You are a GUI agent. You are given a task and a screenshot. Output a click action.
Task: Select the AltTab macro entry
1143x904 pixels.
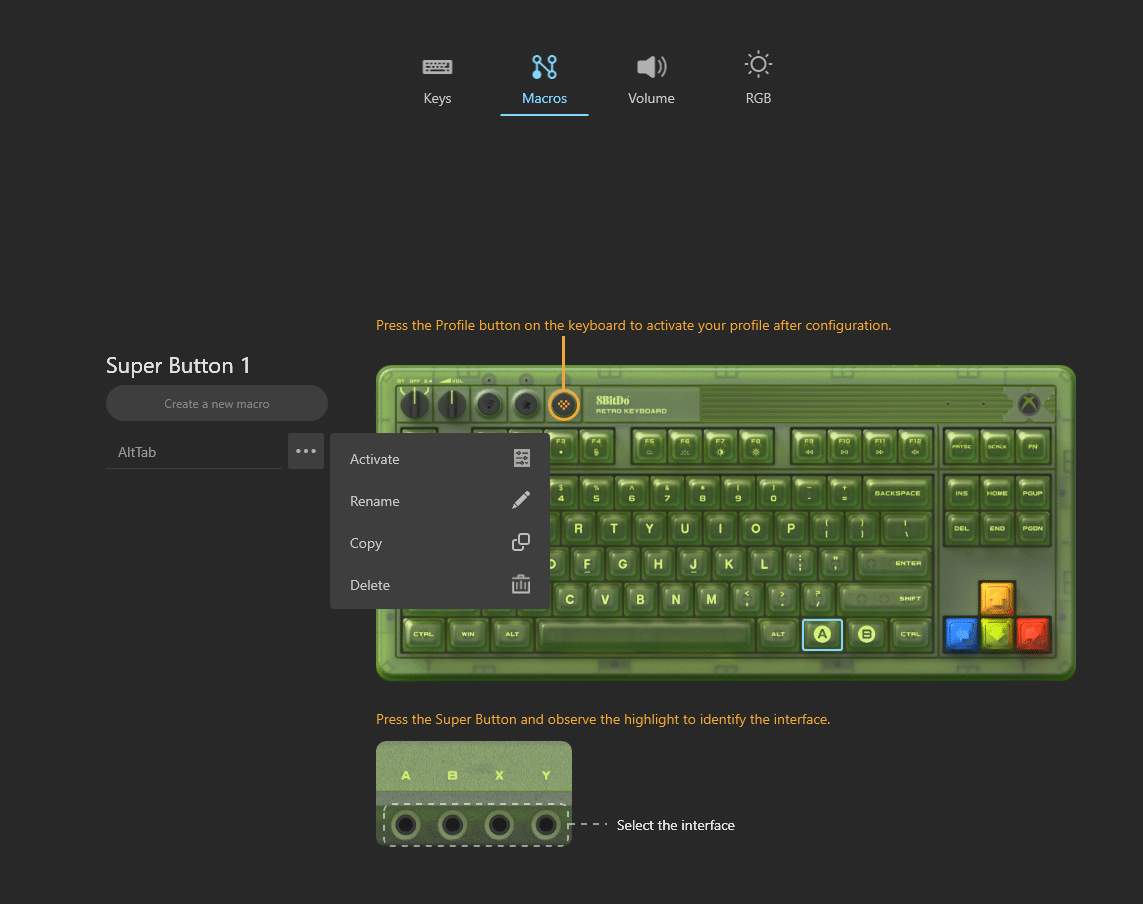(194, 452)
